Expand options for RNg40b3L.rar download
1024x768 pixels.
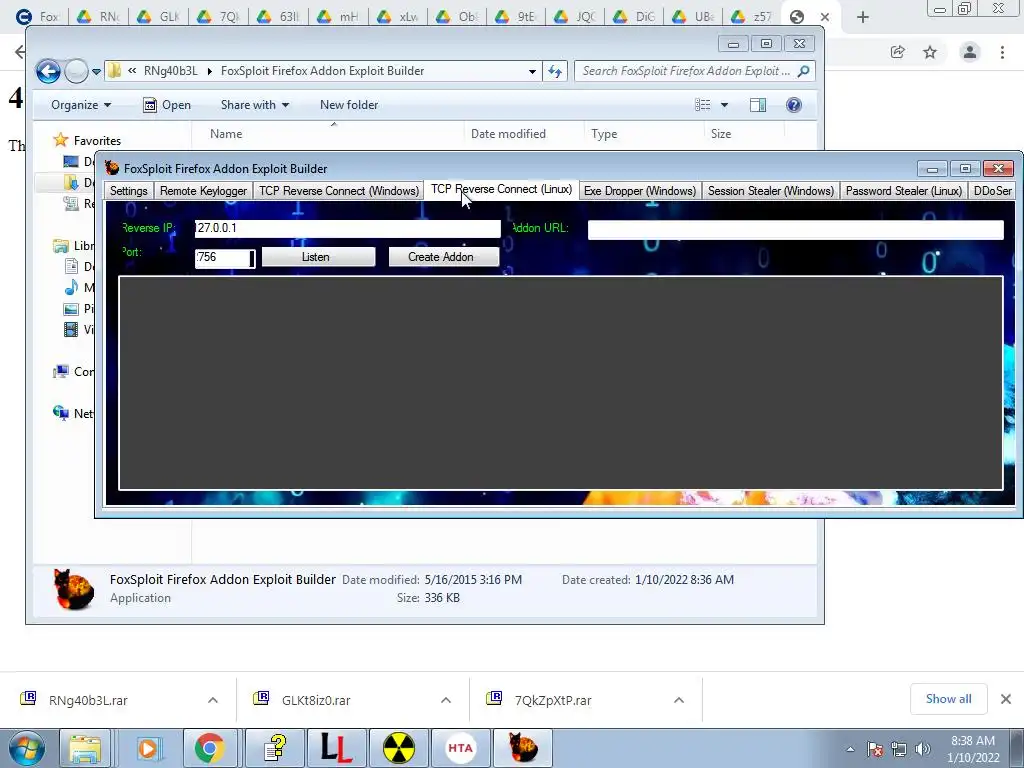tap(213, 700)
